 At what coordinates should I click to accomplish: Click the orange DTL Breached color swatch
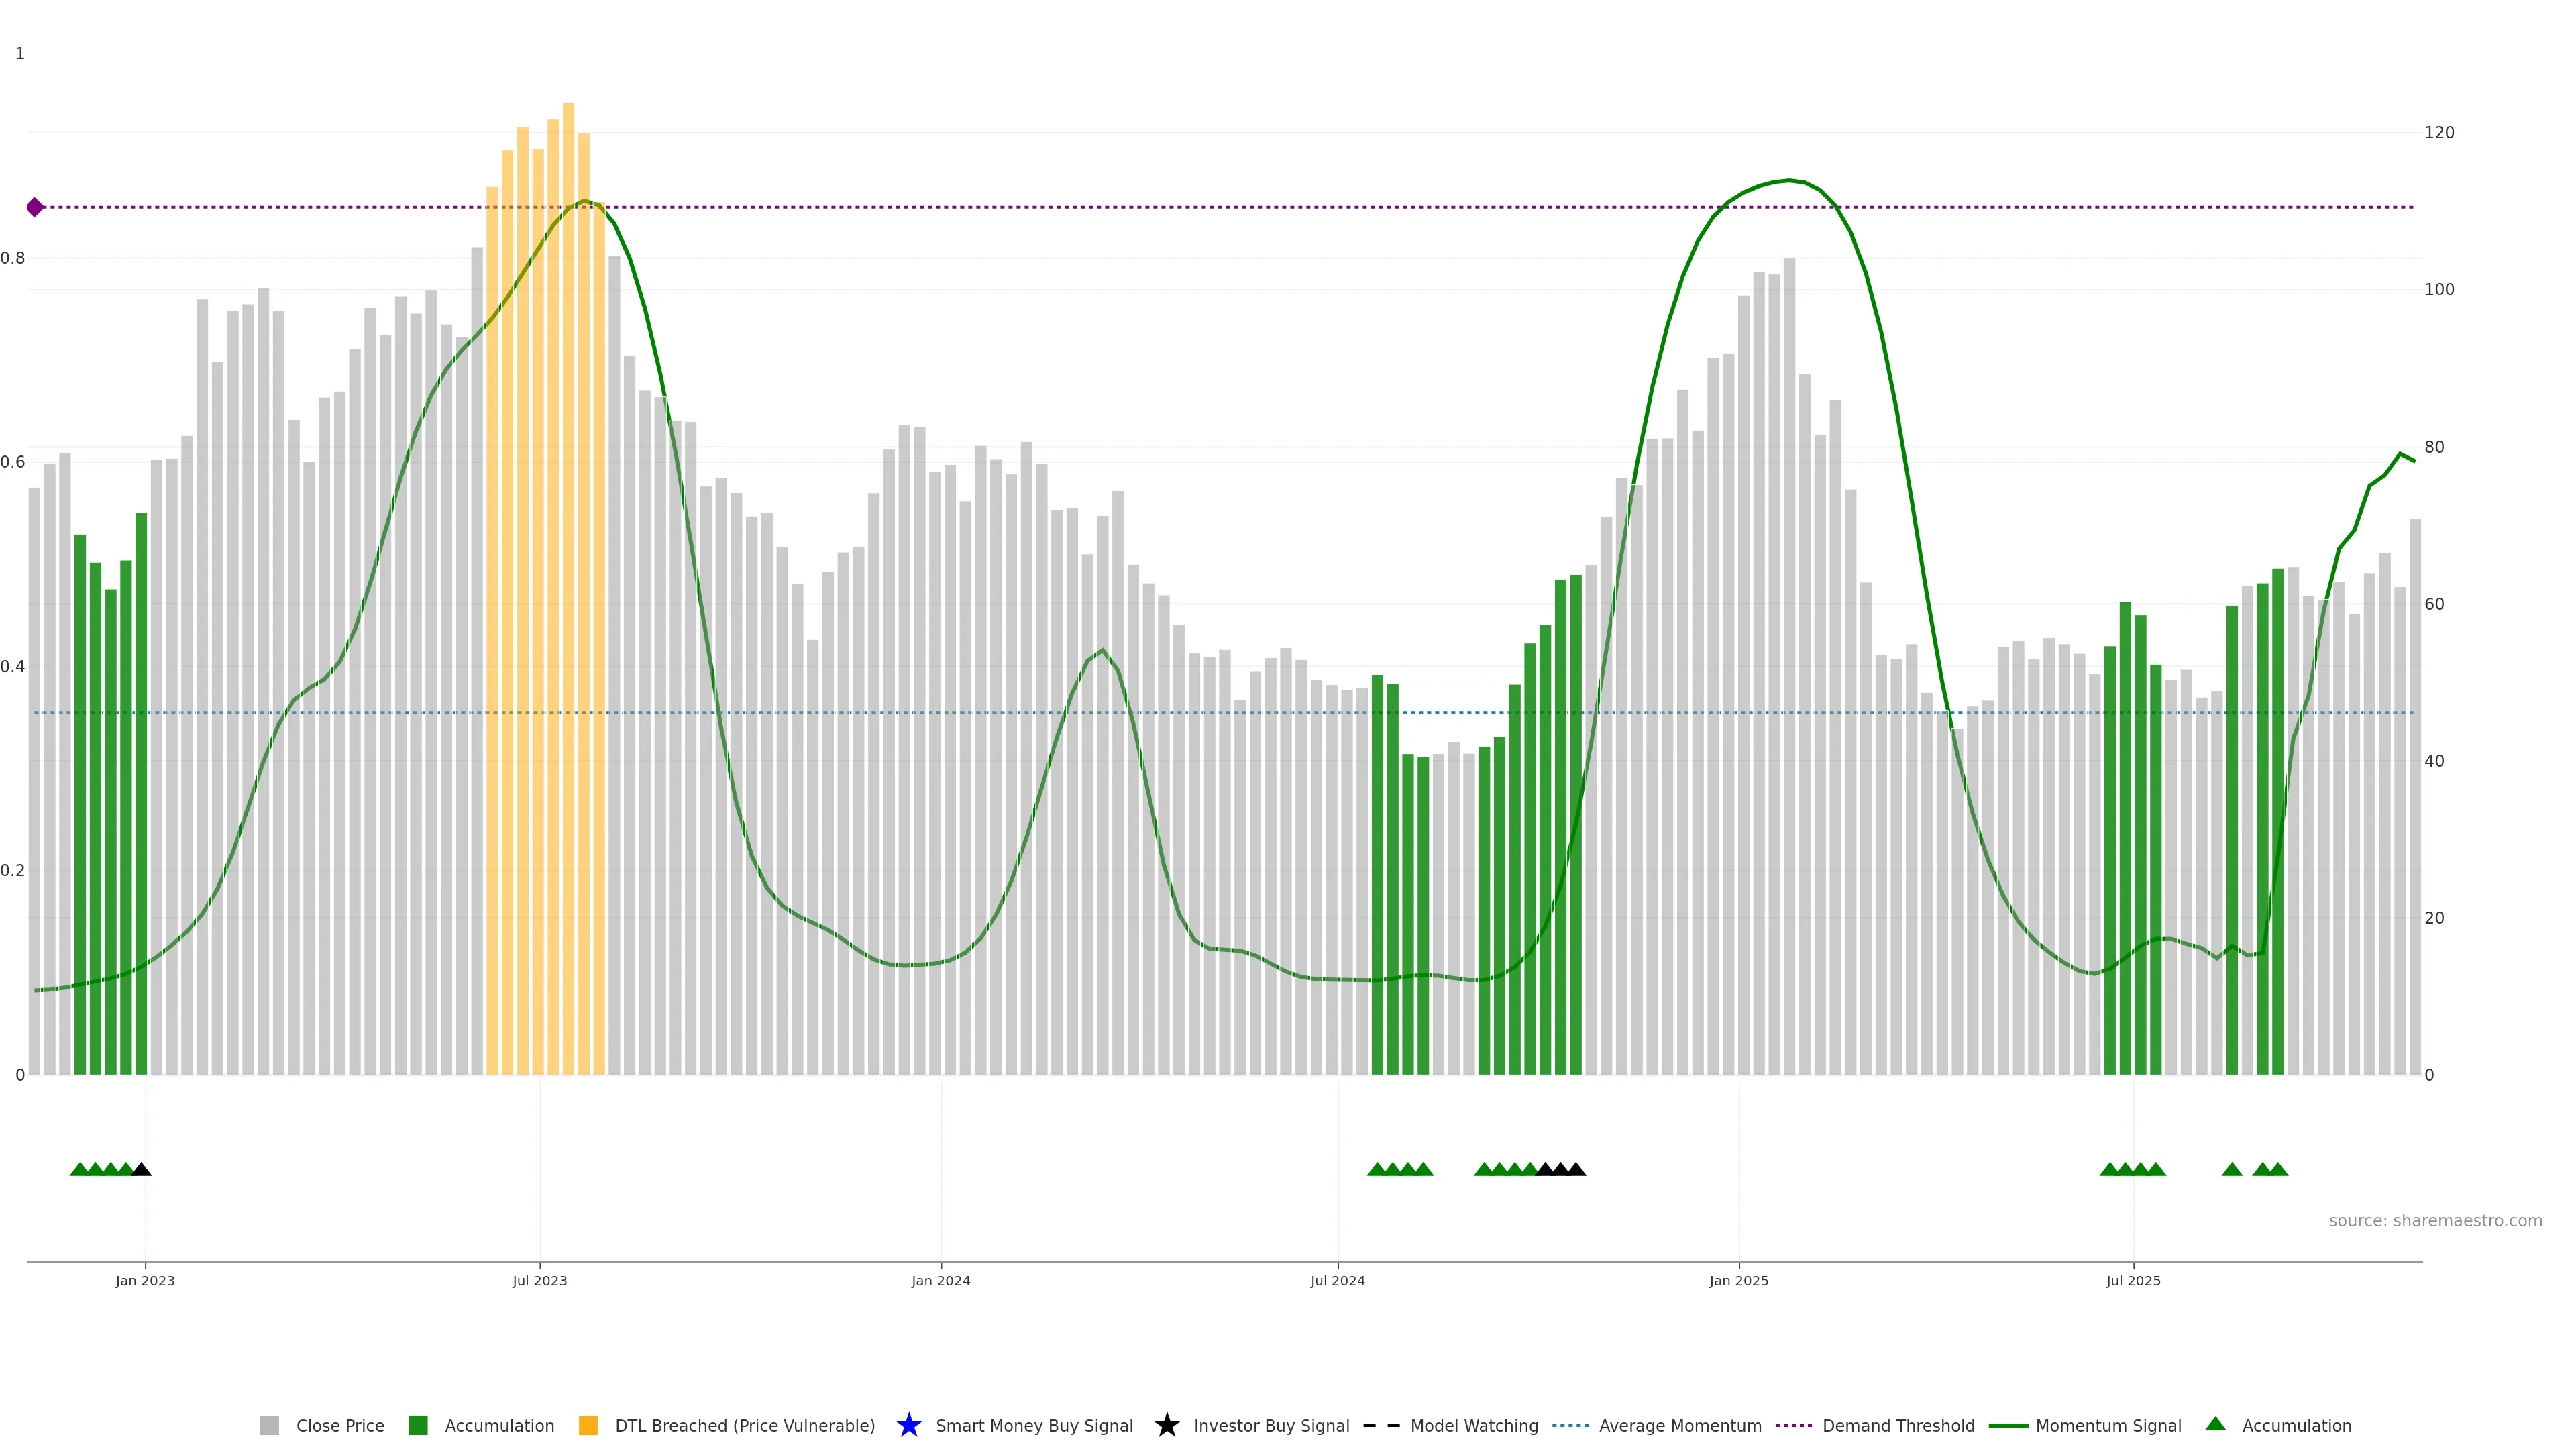tap(588, 1425)
